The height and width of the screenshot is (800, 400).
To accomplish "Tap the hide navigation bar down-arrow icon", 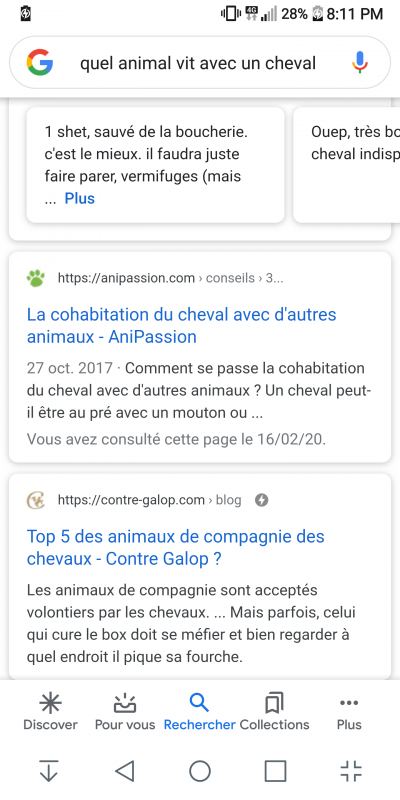I will (x=49, y=771).
